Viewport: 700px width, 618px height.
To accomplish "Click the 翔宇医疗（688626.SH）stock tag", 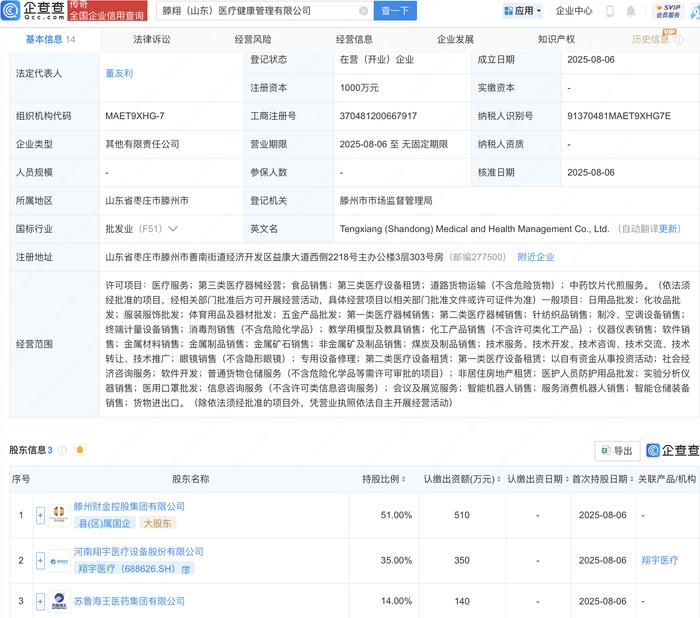I will pyautogui.click(x=135, y=569).
